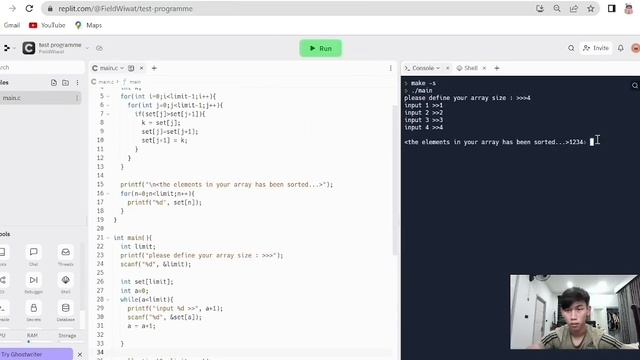Open the editor pane three-dot menu
640x360 pixels.
(x=390, y=68)
